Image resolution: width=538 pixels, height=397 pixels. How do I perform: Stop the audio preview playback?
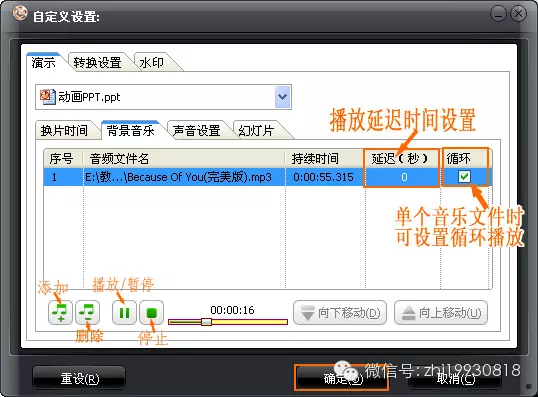(151, 313)
